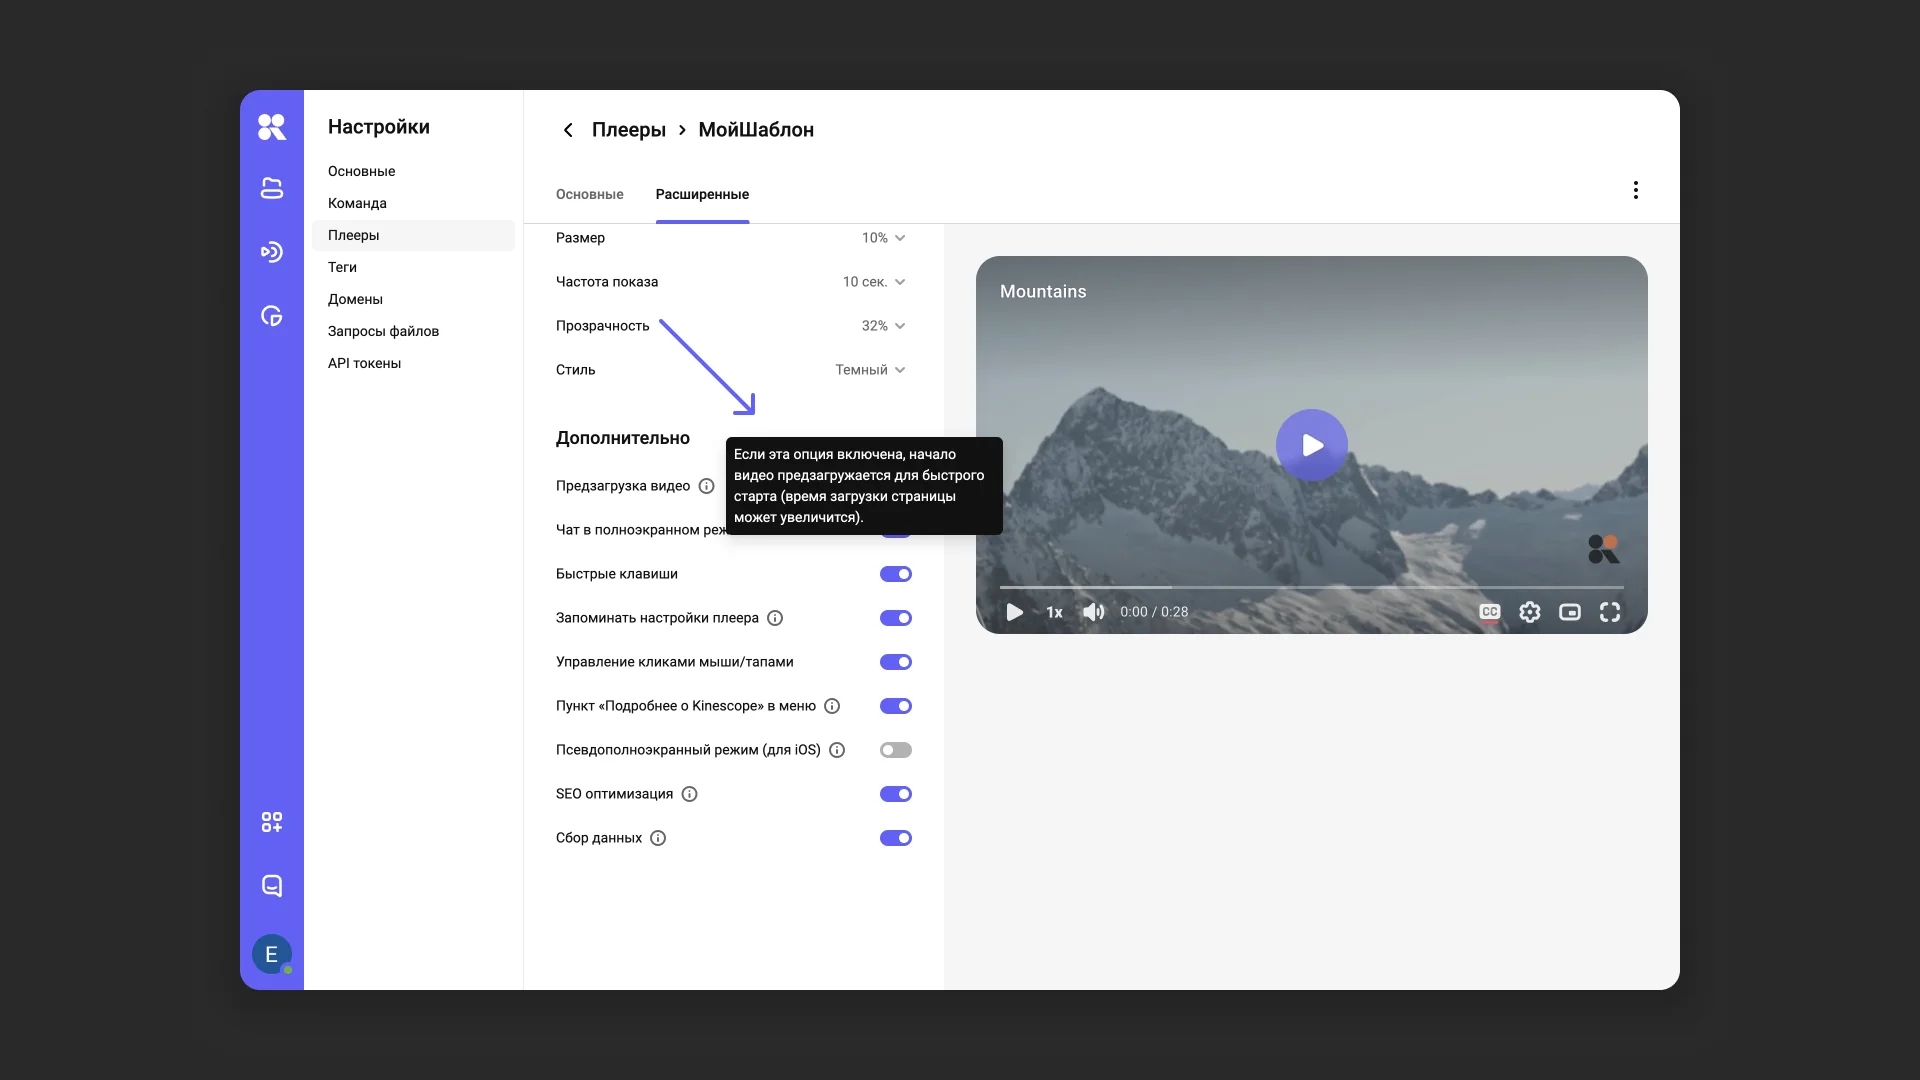Toggle closed captions CC in player
Image resolution: width=1920 pixels, height=1080 pixels.
(1489, 612)
